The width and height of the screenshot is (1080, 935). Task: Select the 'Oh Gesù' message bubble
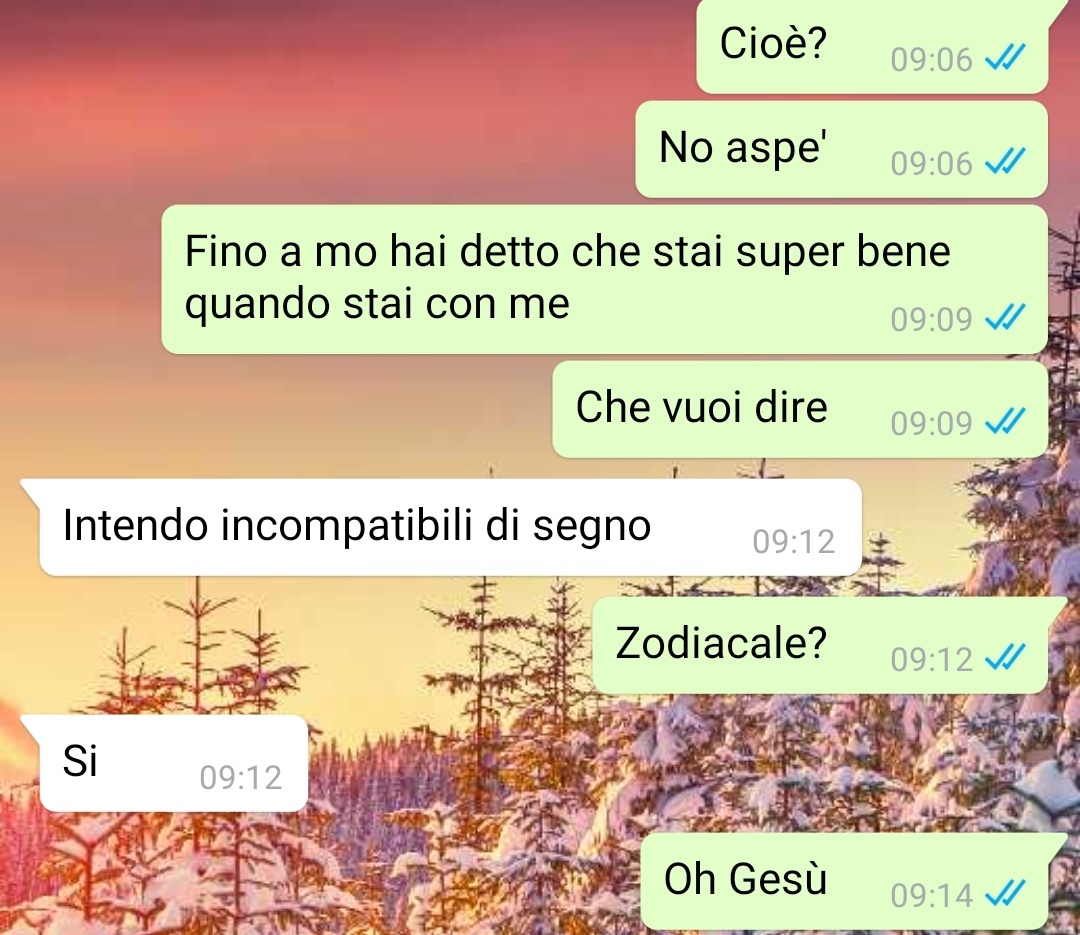(844, 881)
